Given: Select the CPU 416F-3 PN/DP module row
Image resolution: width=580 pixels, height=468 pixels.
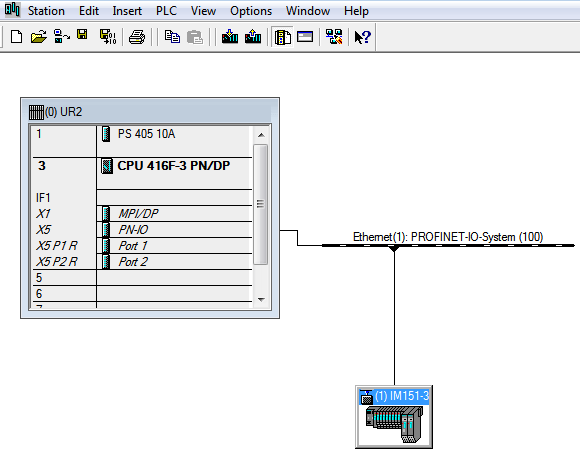Looking at the screenshot, I should click(142, 174).
